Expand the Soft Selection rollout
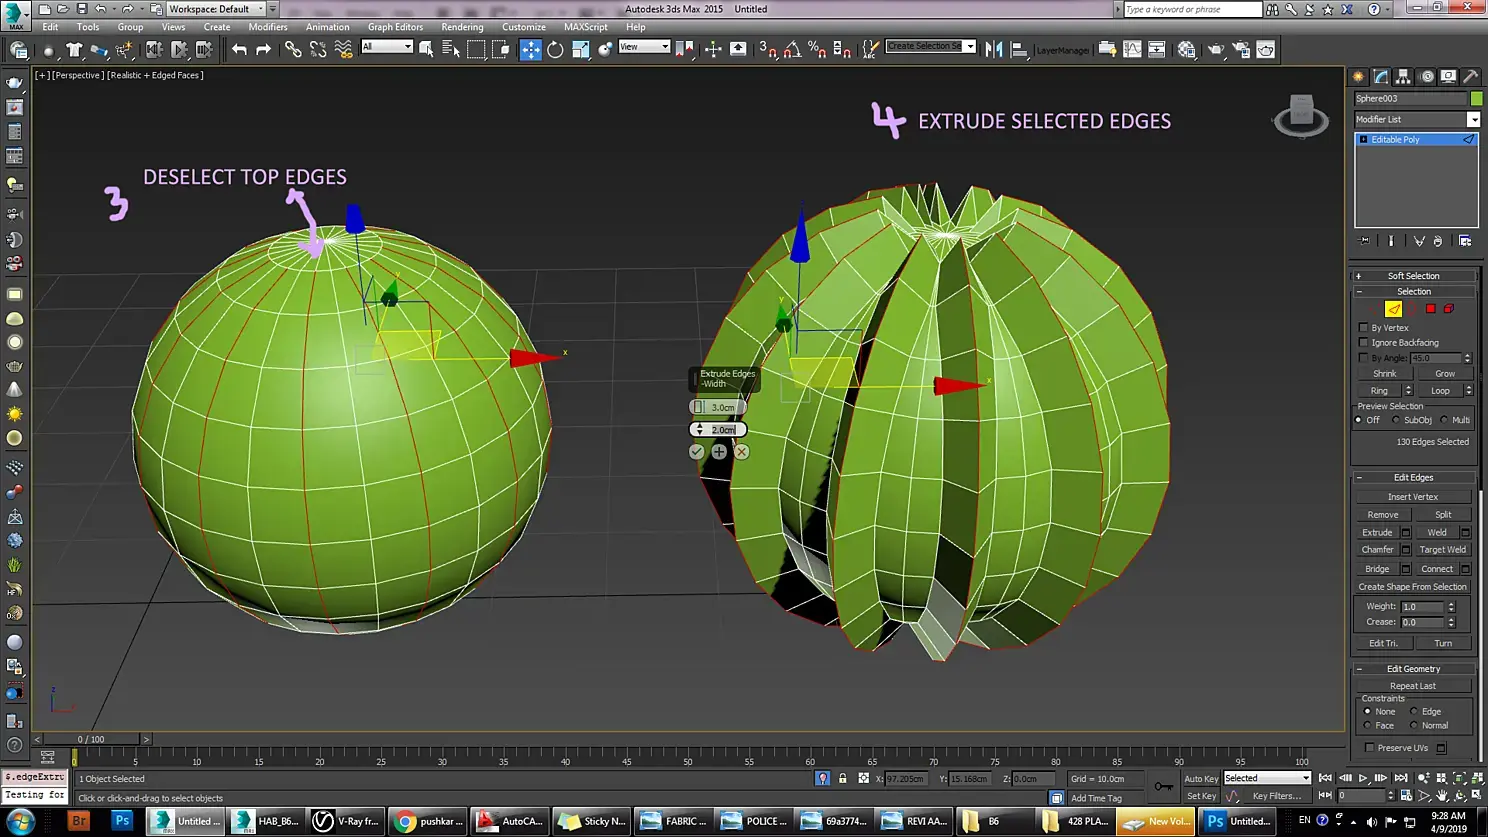The height and width of the screenshot is (837, 1488). click(1413, 276)
